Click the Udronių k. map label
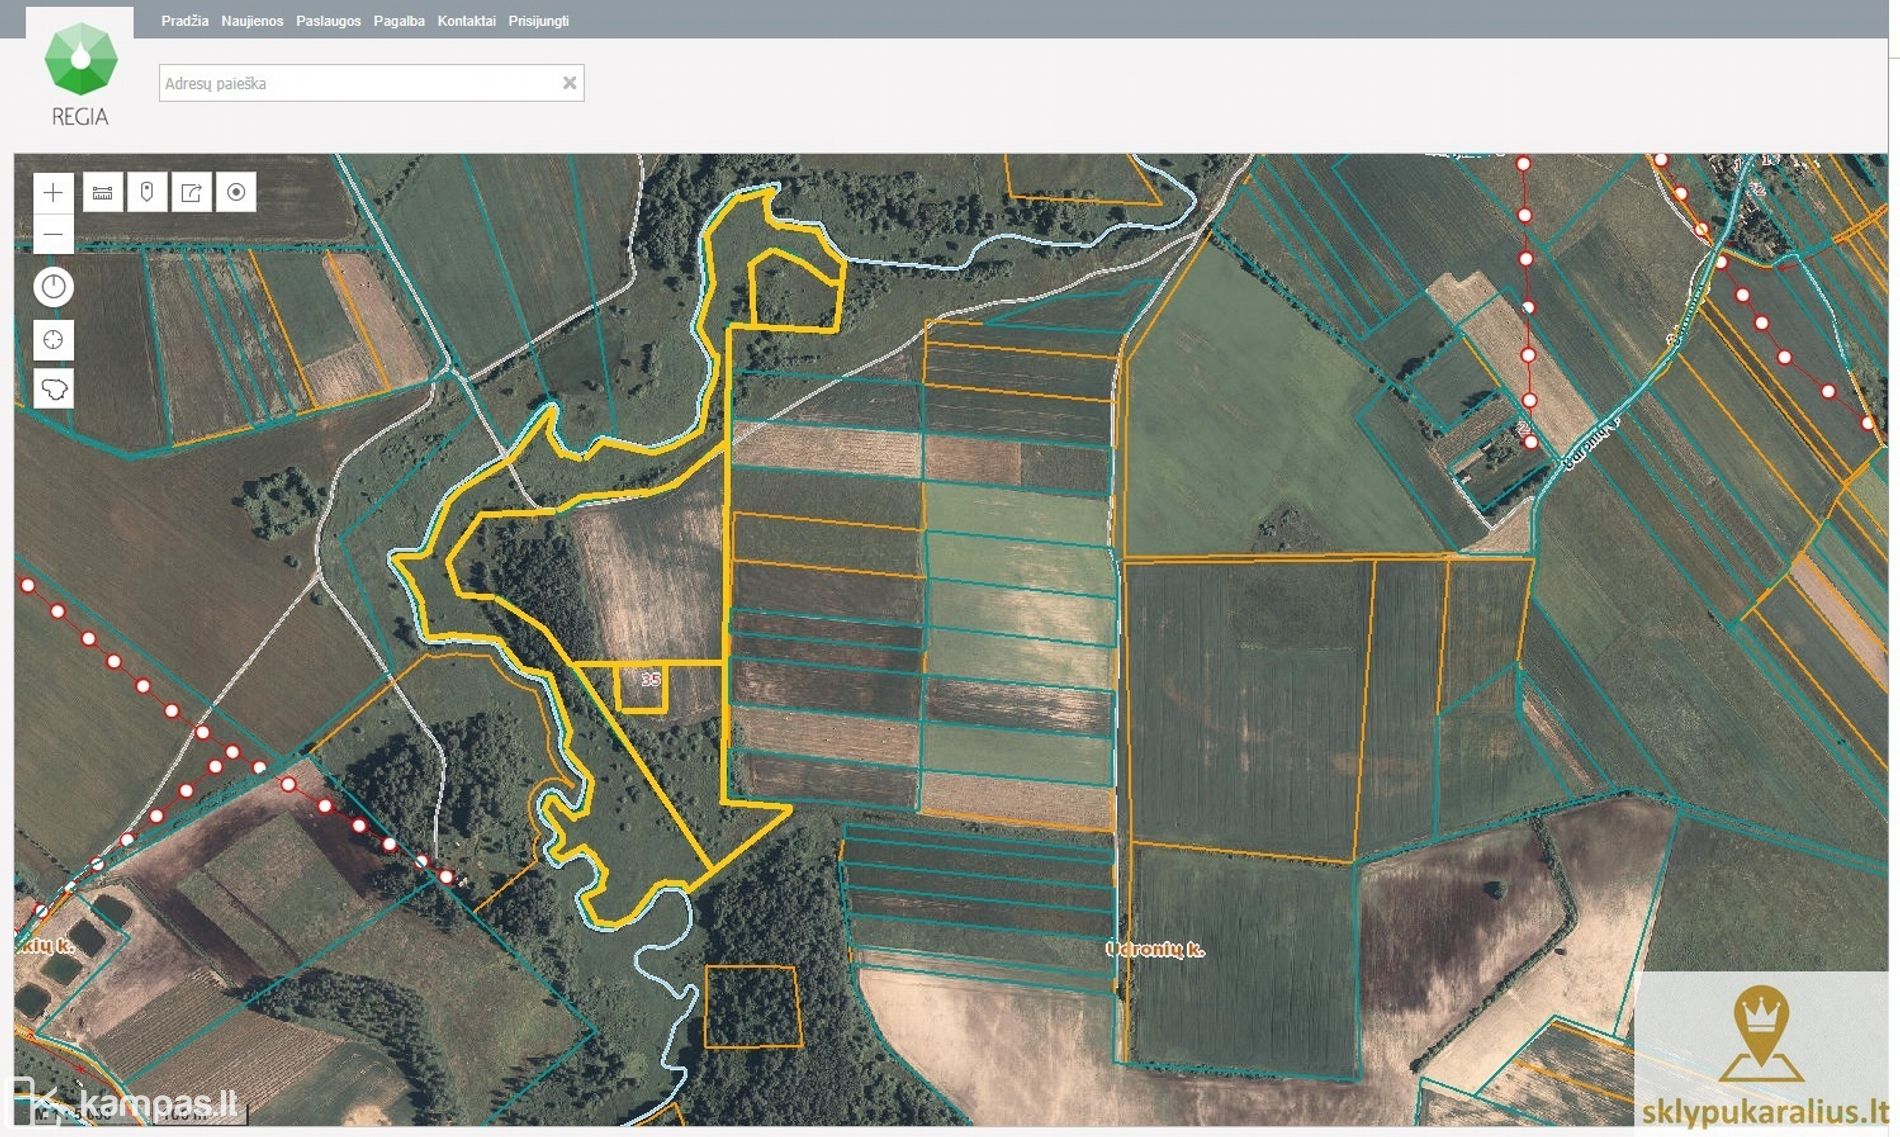The image size is (1900, 1137). coord(1155,949)
